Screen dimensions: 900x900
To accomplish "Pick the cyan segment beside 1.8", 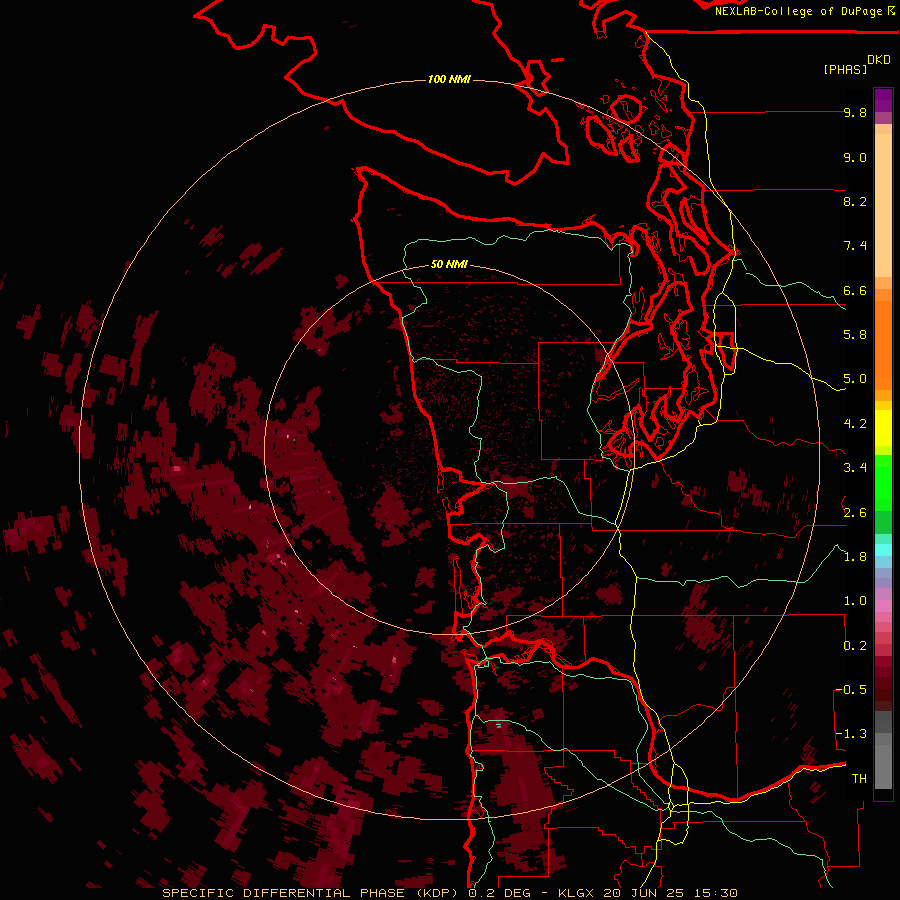I will [x=883, y=550].
